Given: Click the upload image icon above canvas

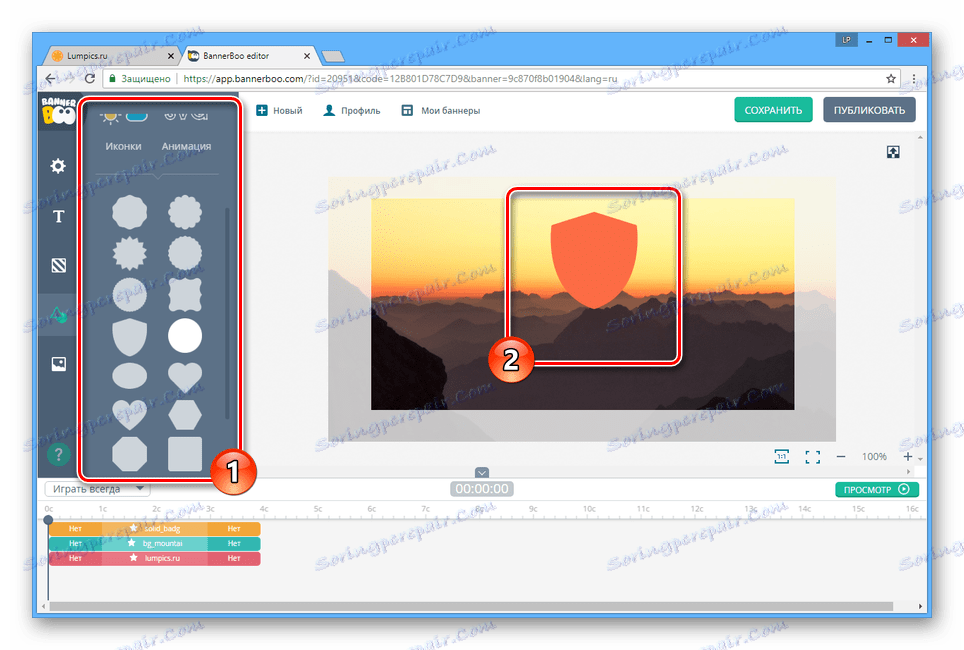Looking at the screenshot, I should 893,152.
